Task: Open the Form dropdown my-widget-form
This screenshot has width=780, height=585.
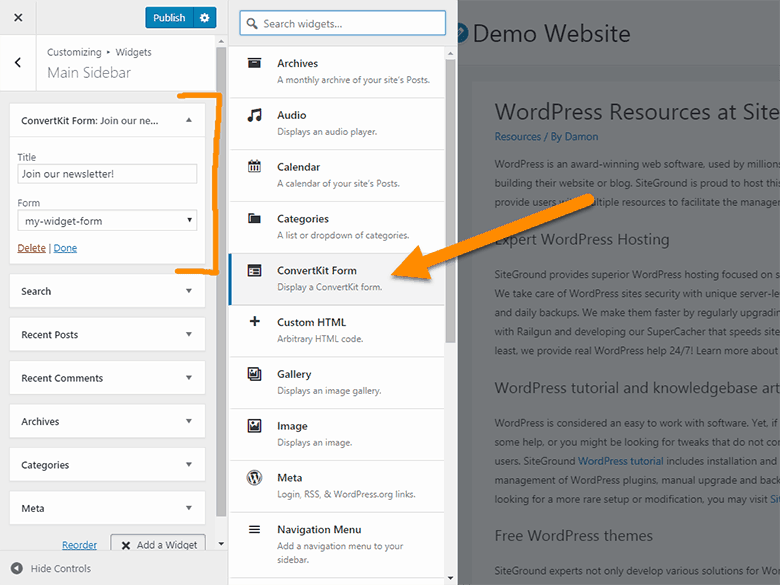Action: [107, 221]
